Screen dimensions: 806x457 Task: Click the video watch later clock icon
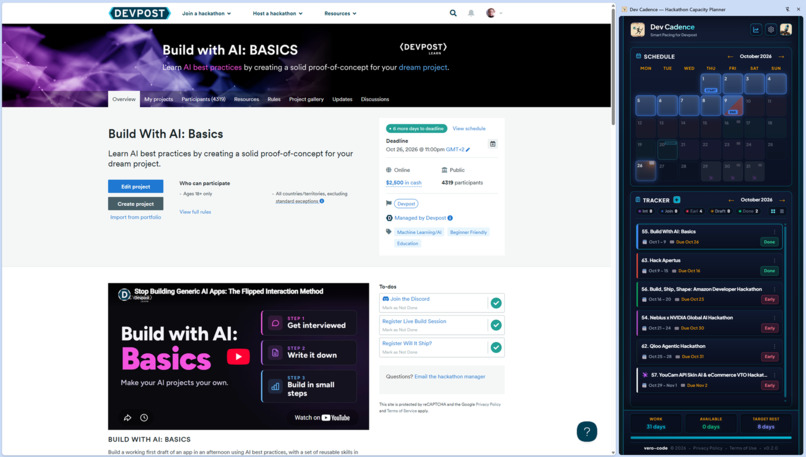(x=144, y=417)
